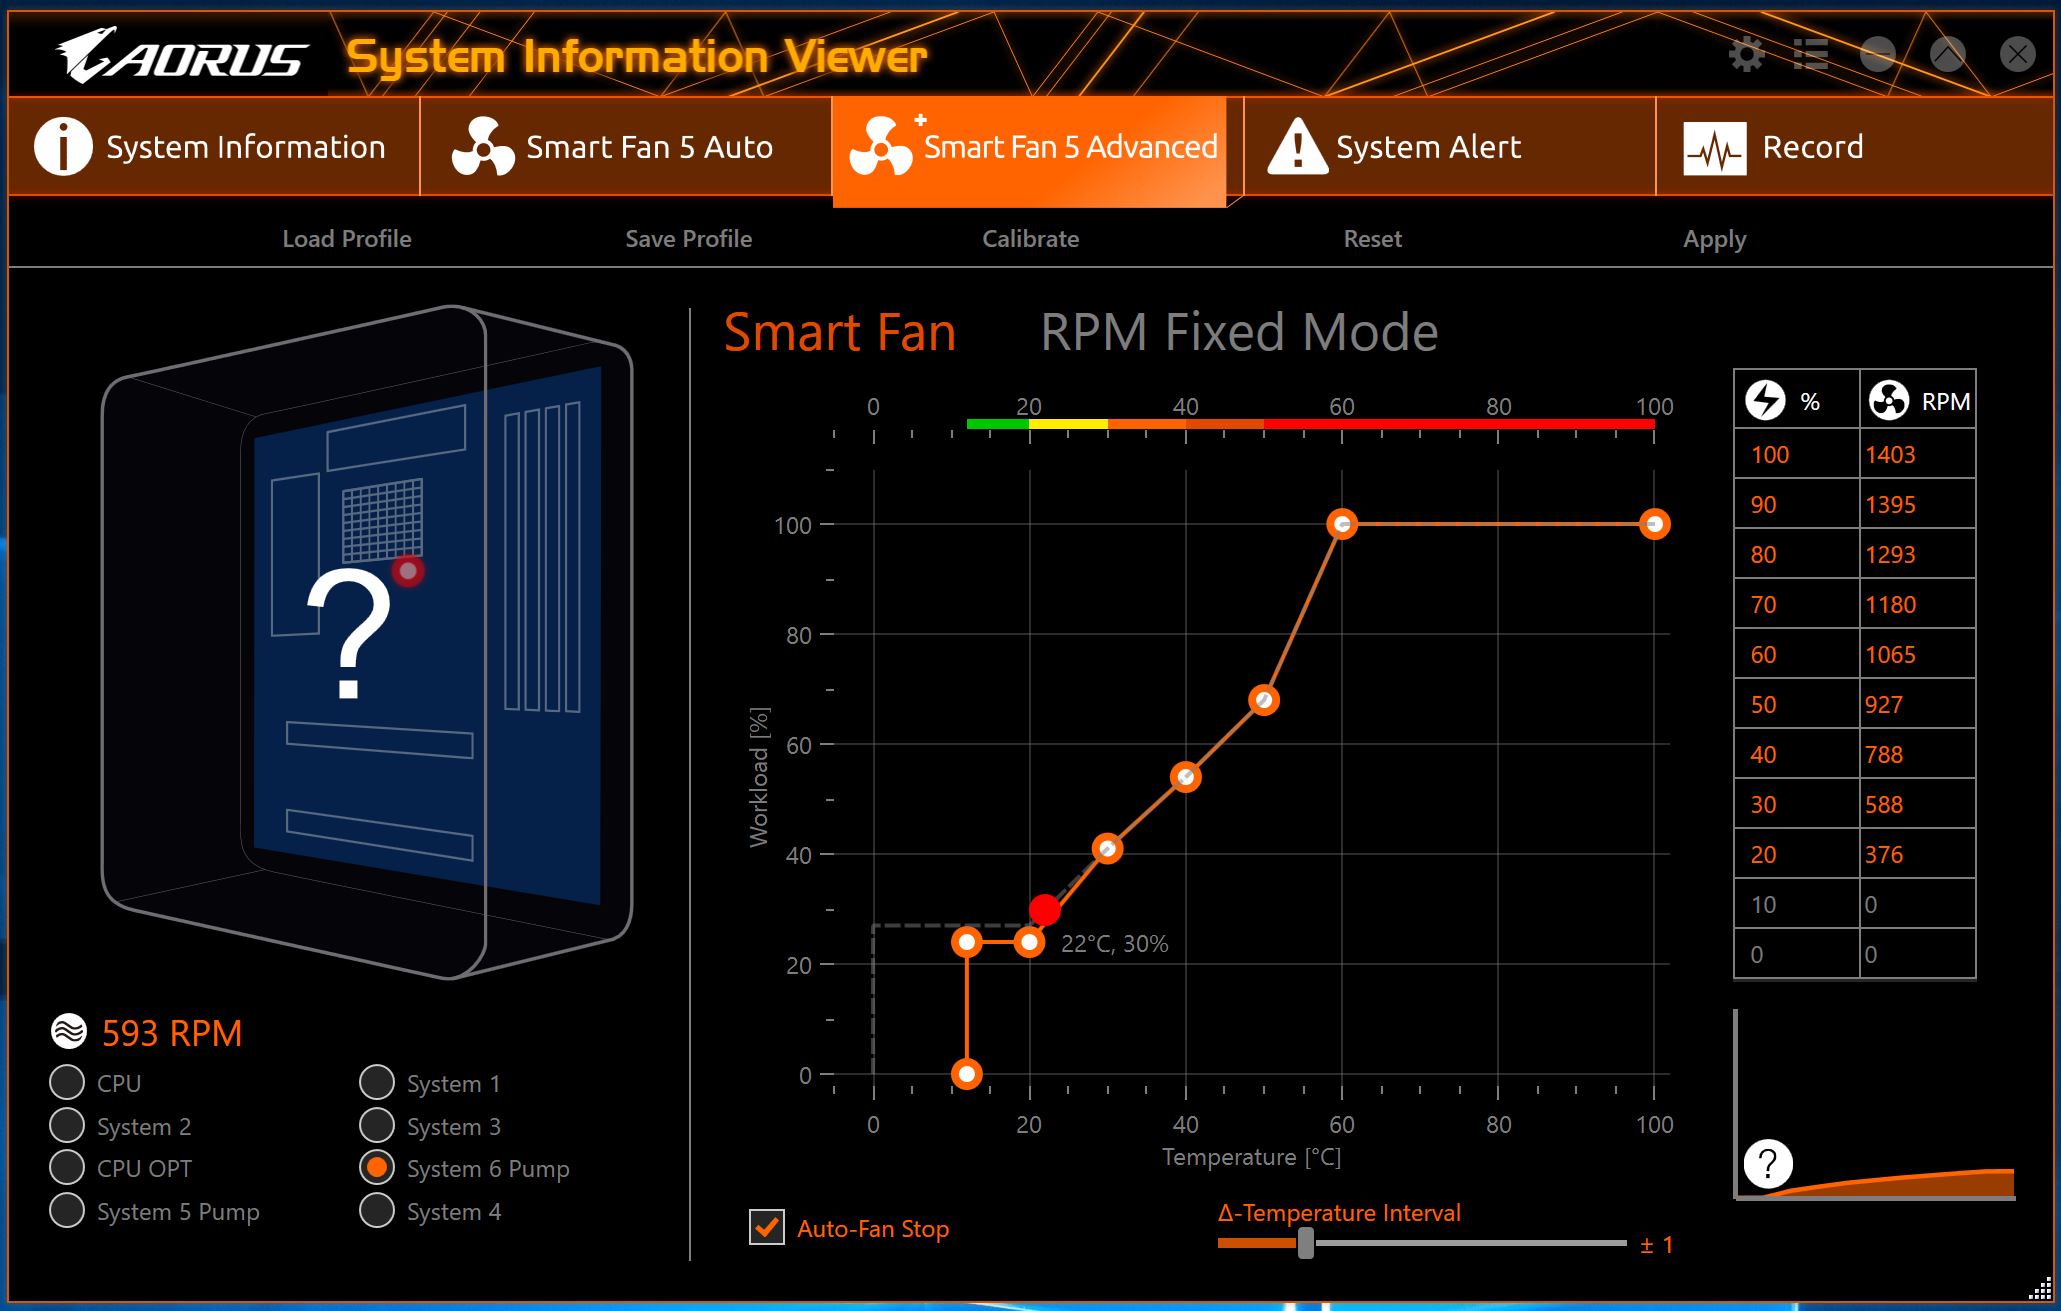Open the Record tab
This screenshot has width=2061, height=1311.
click(1854, 146)
